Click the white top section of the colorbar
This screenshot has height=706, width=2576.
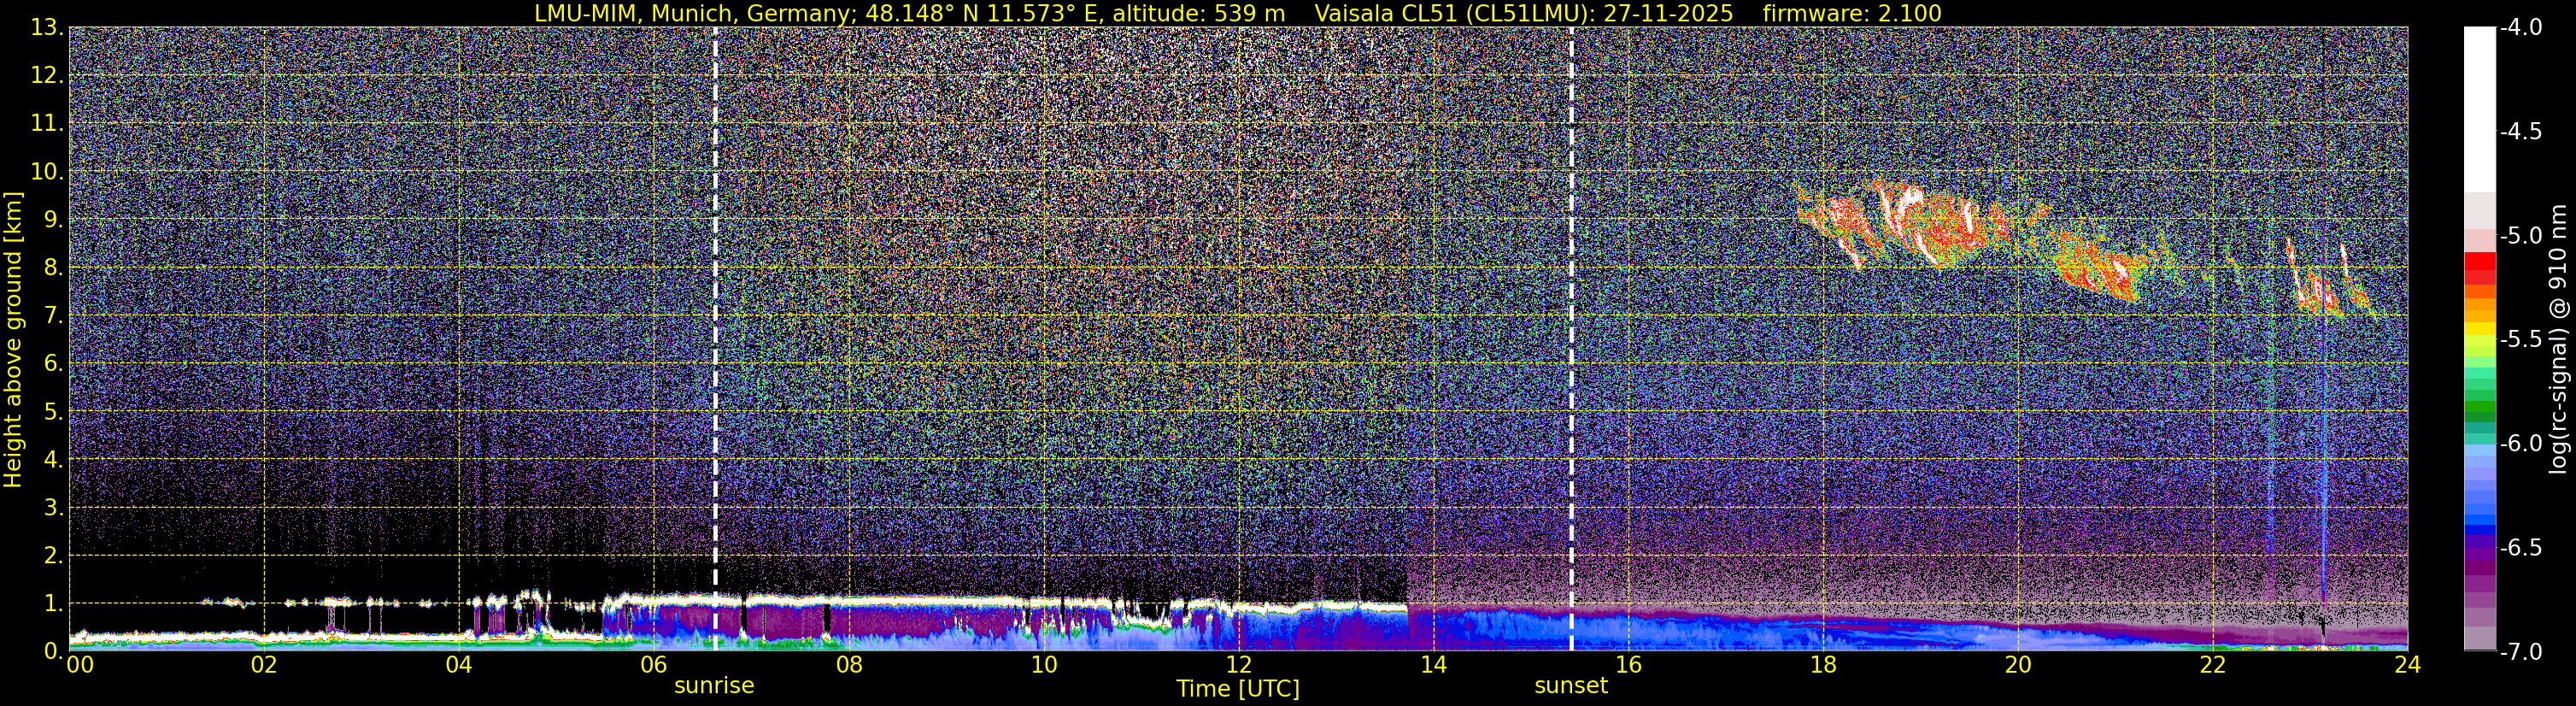[x=2479, y=110]
